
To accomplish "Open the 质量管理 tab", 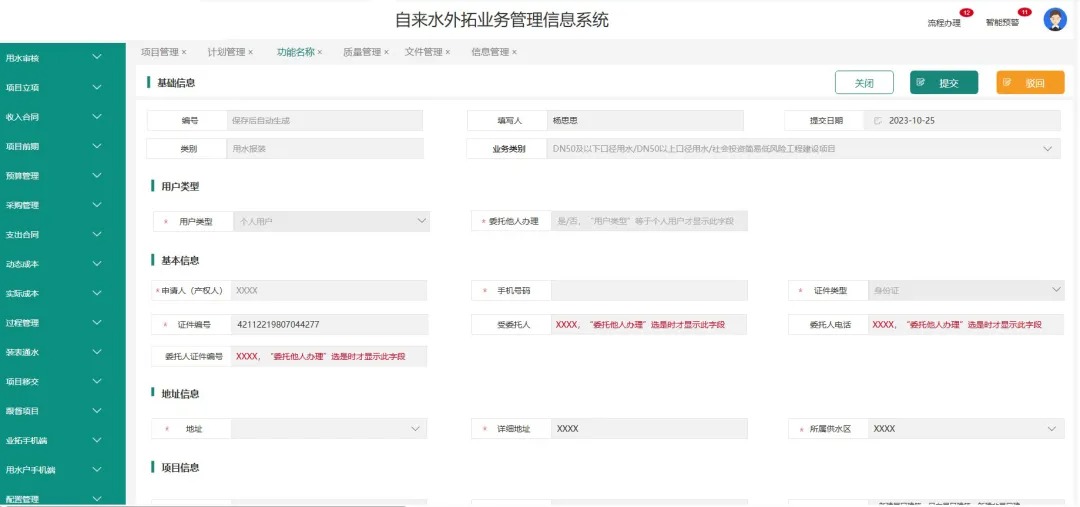I will coord(362,52).
